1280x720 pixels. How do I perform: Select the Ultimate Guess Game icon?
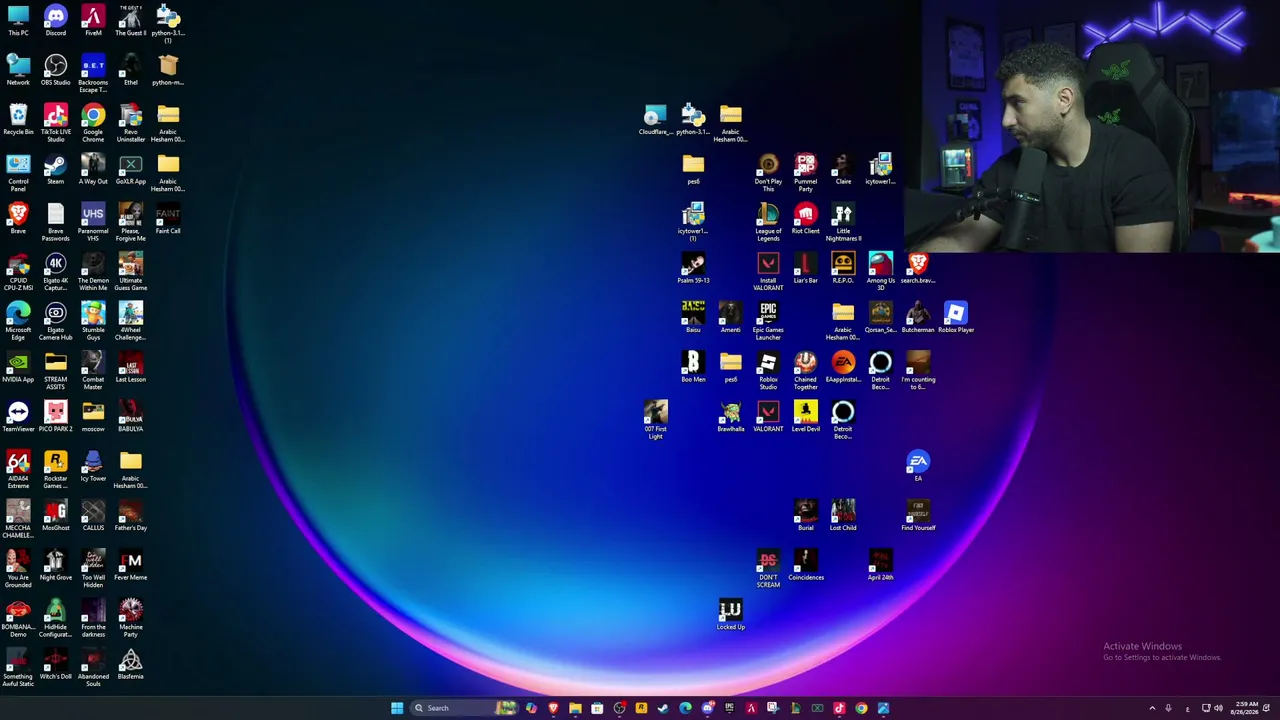130,272
